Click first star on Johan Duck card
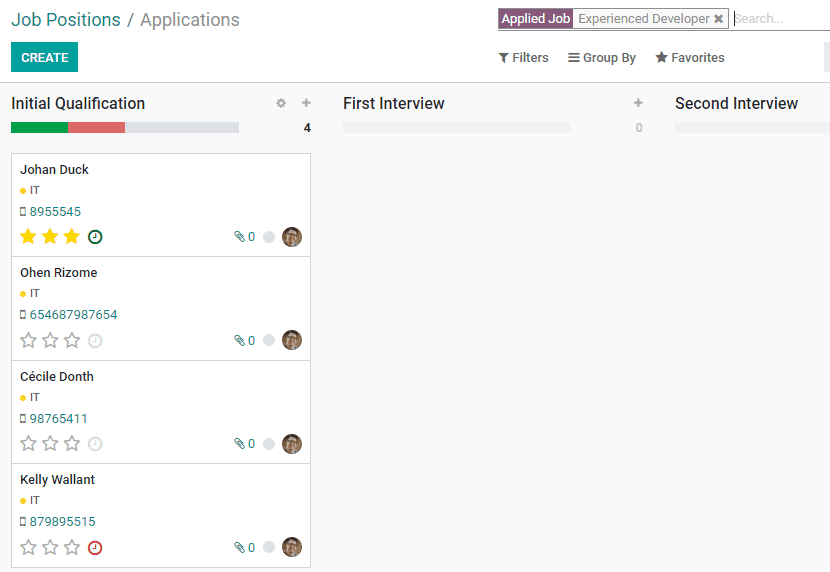 coord(28,237)
